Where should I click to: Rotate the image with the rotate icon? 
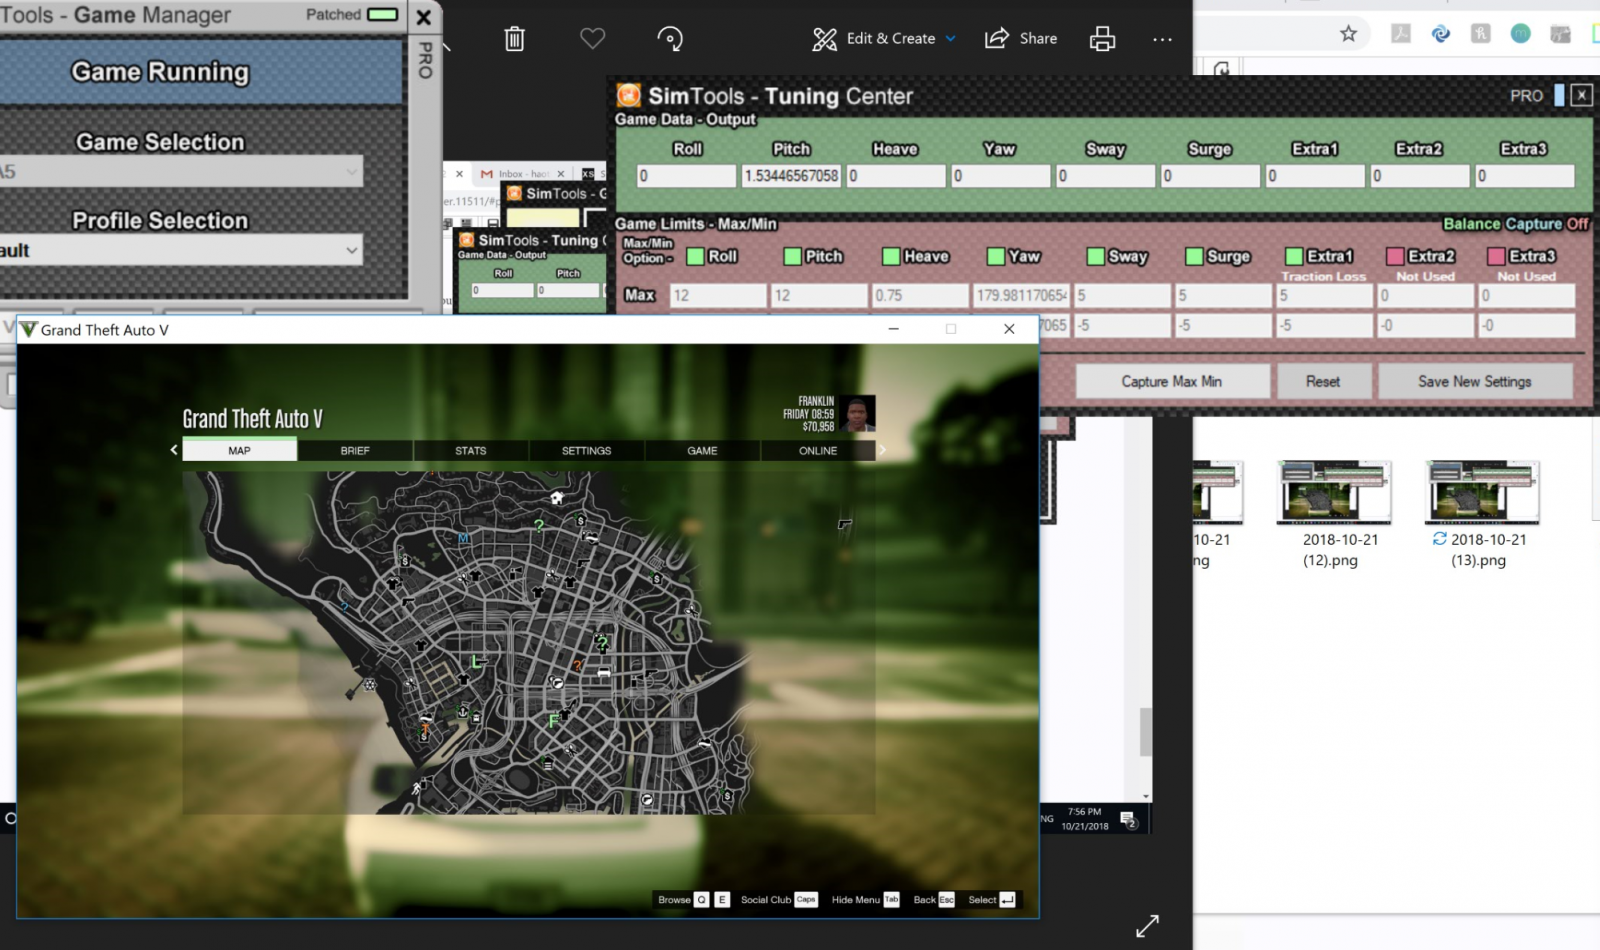click(670, 39)
